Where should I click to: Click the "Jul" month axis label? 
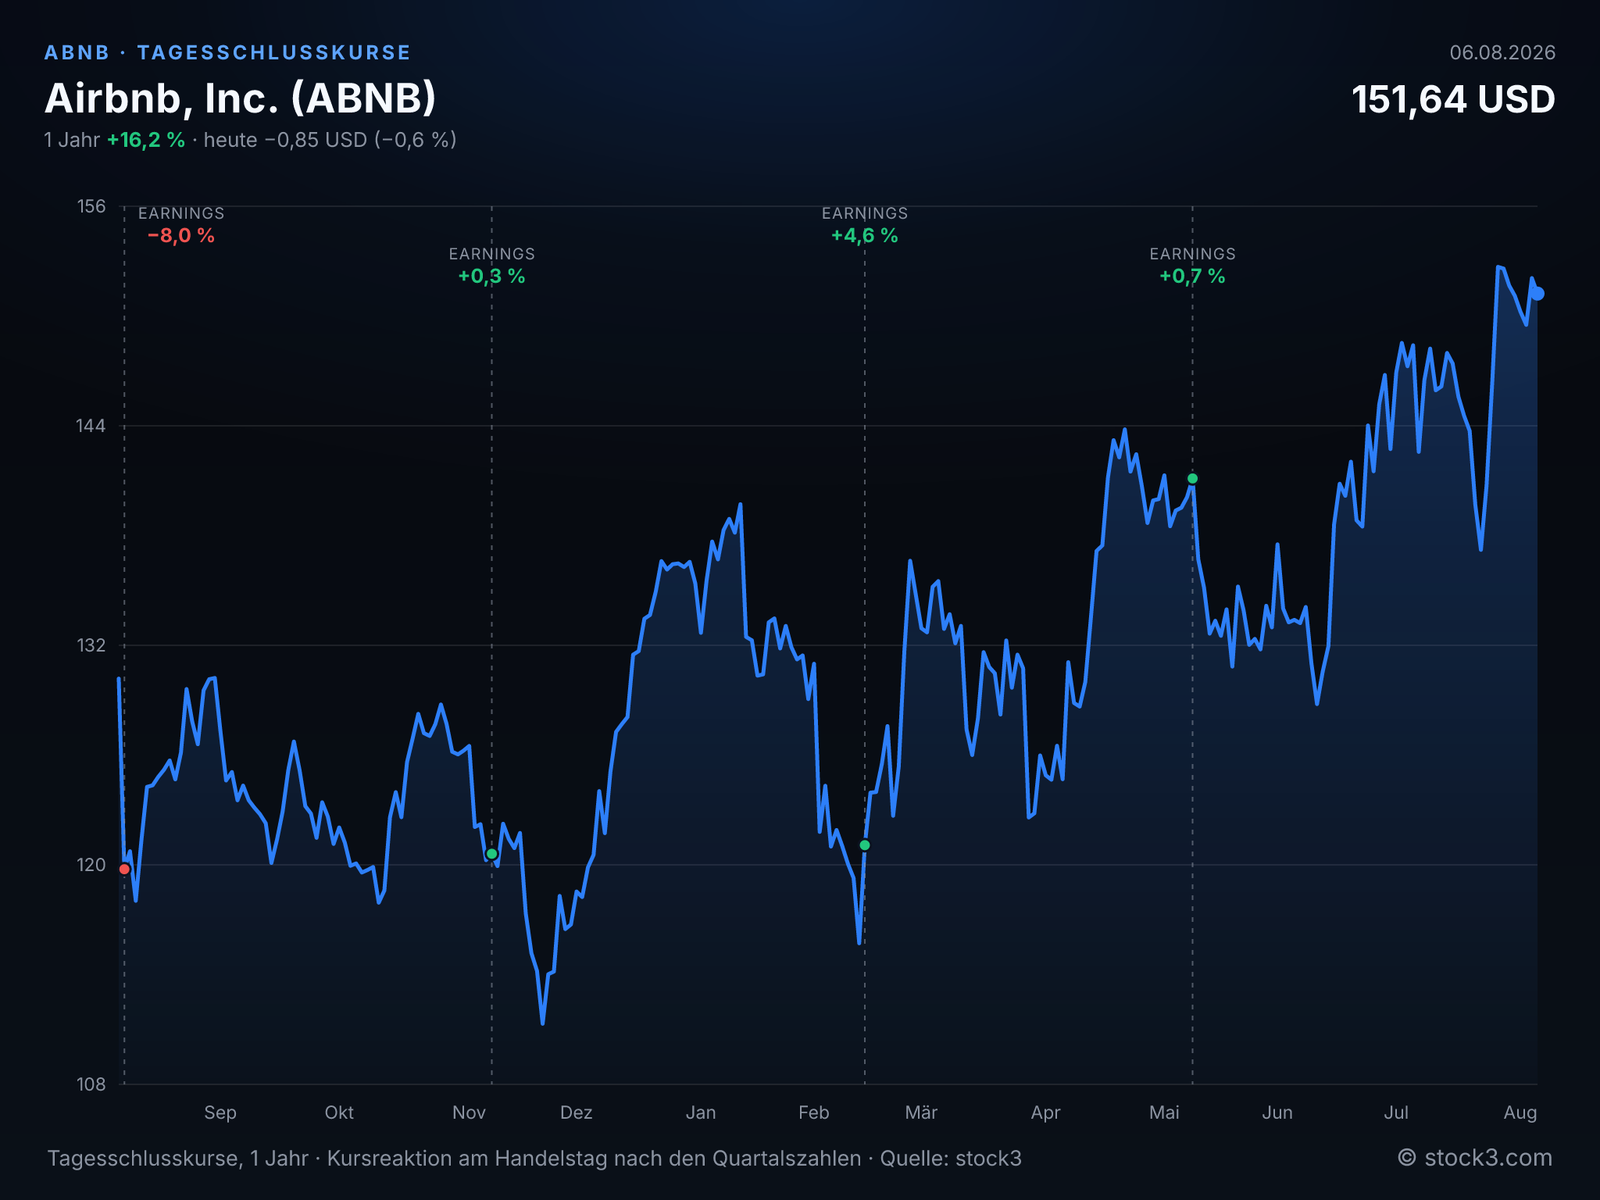coord(1396,1113)
